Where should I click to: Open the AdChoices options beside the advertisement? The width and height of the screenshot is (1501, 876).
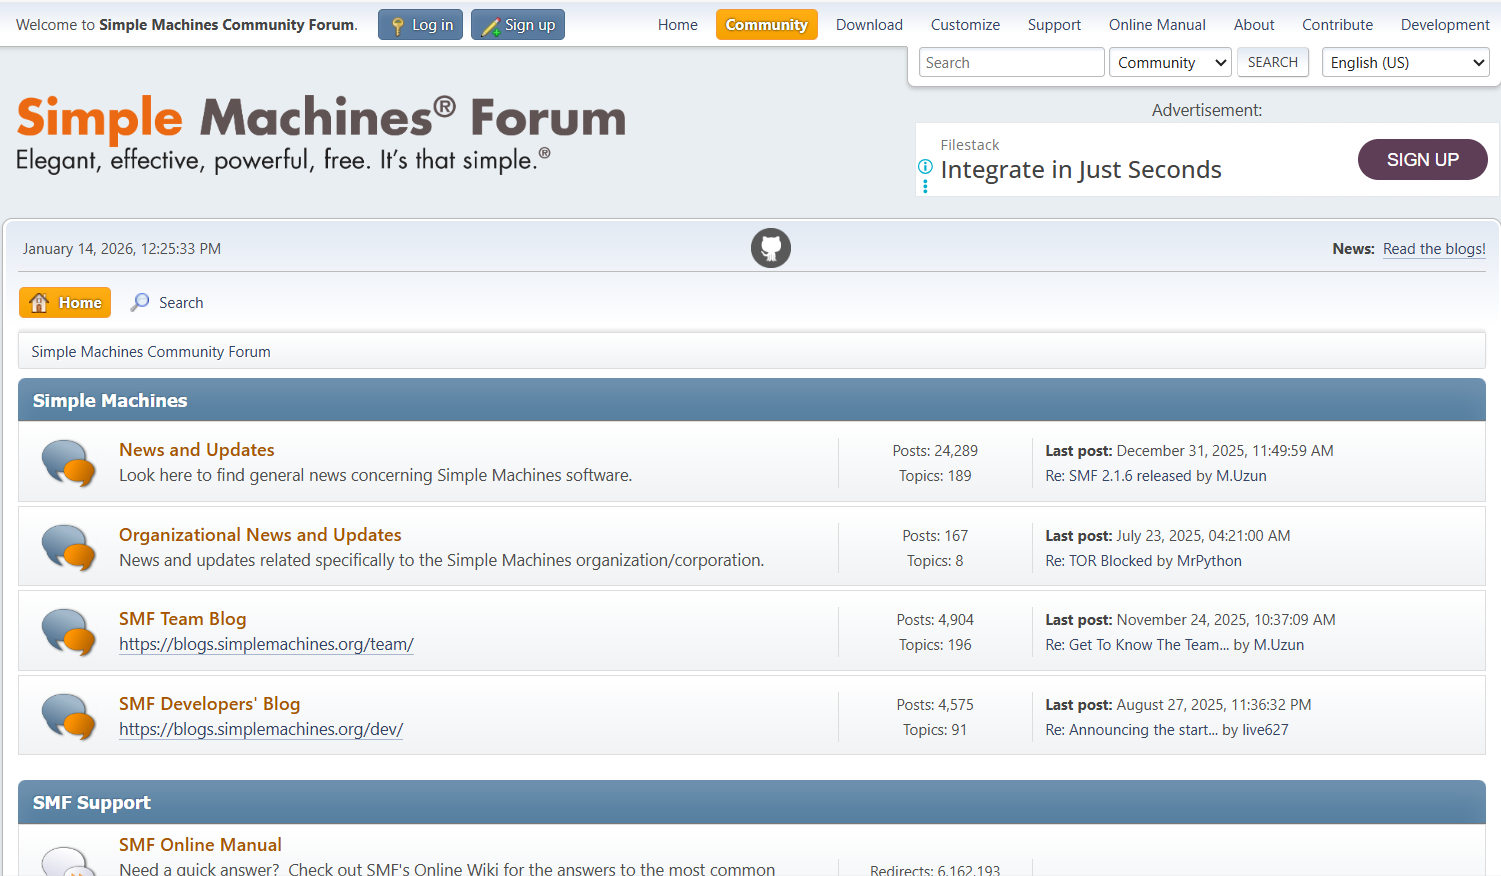coord(925,184)
